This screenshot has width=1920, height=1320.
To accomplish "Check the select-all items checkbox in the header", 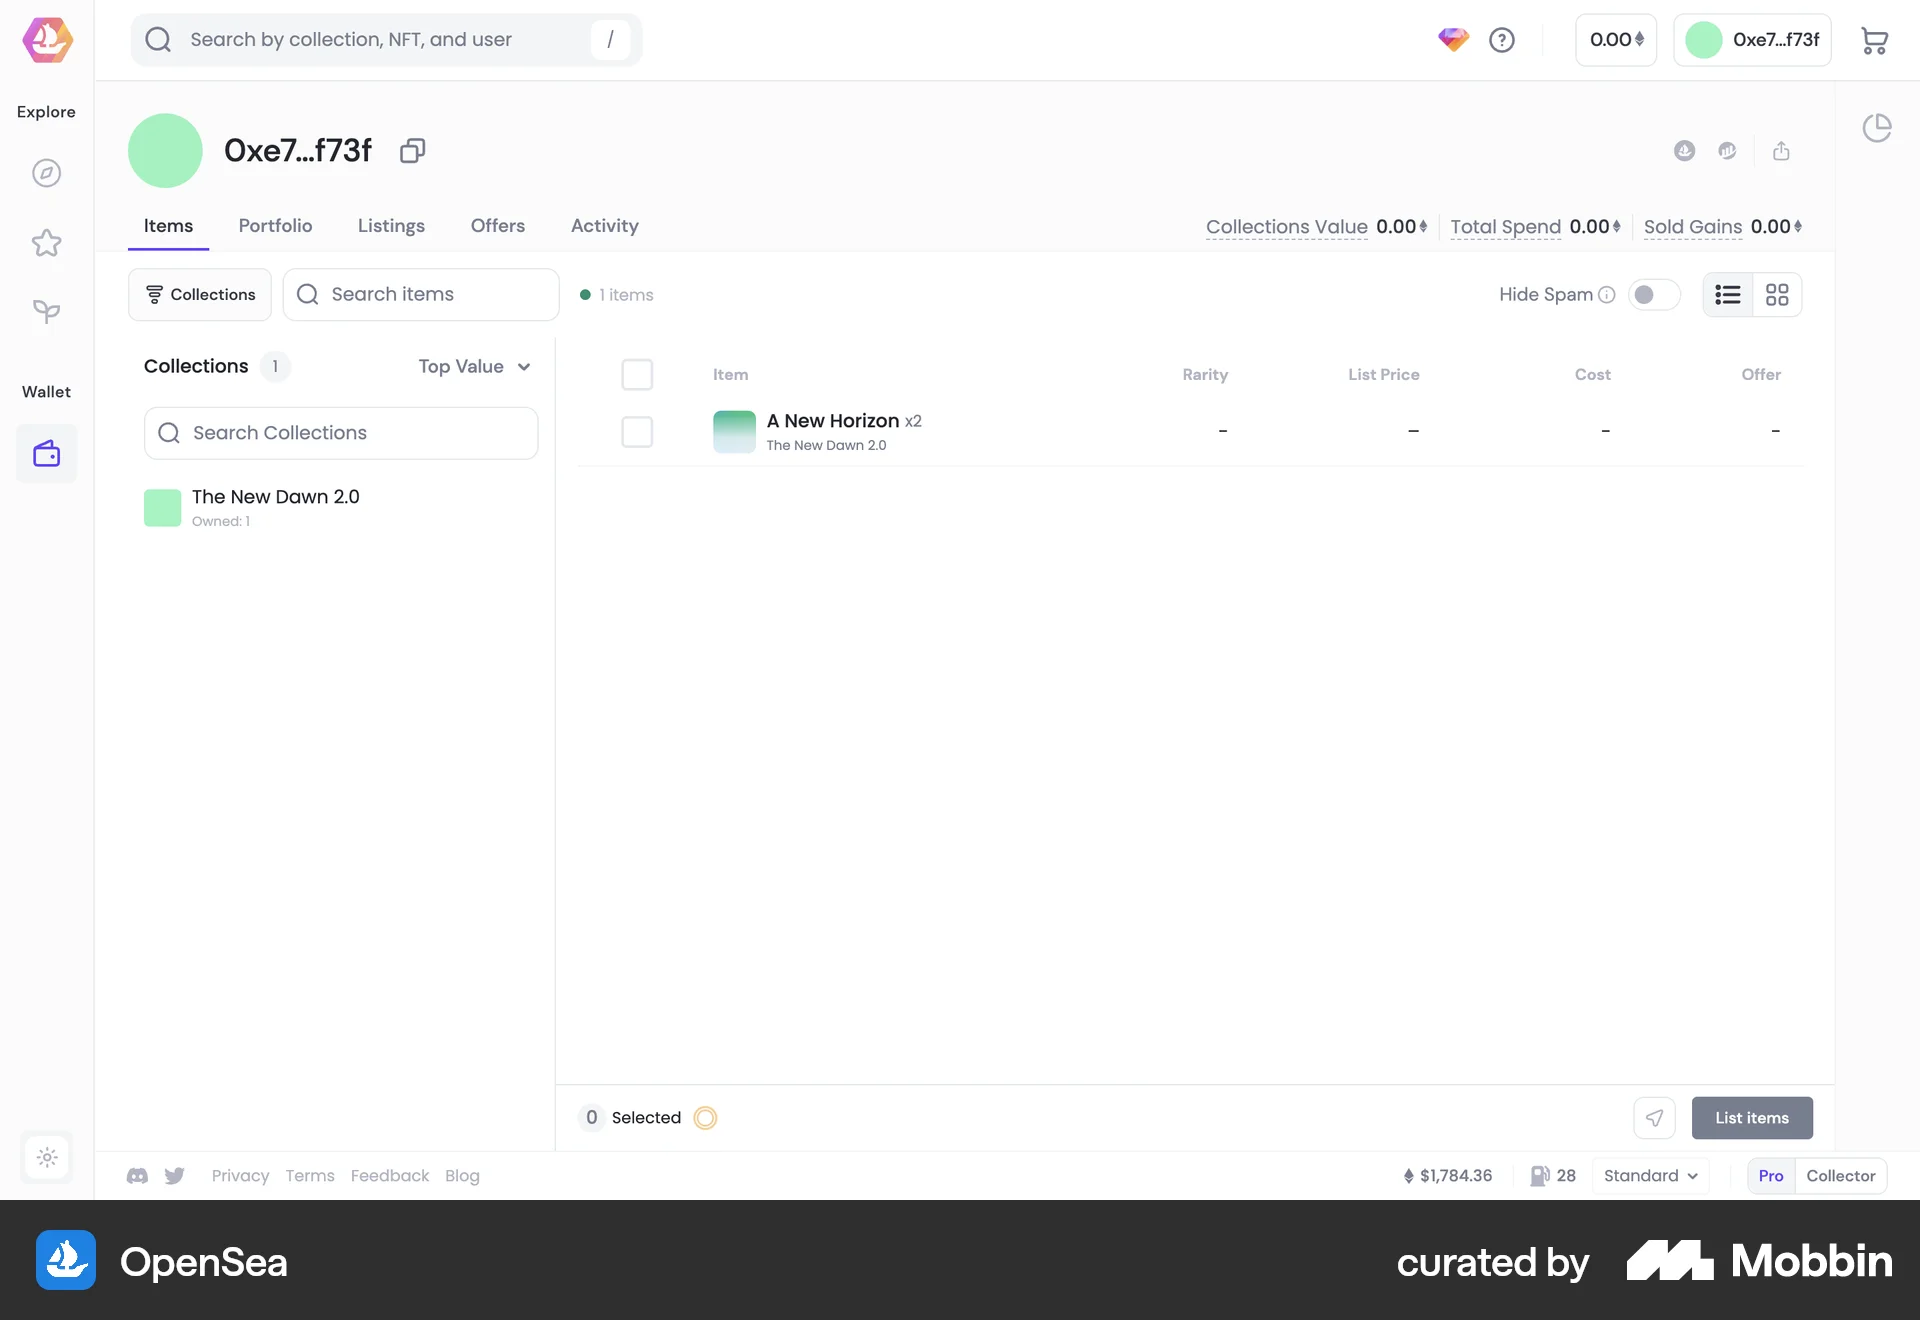I will tap(637, 374).
